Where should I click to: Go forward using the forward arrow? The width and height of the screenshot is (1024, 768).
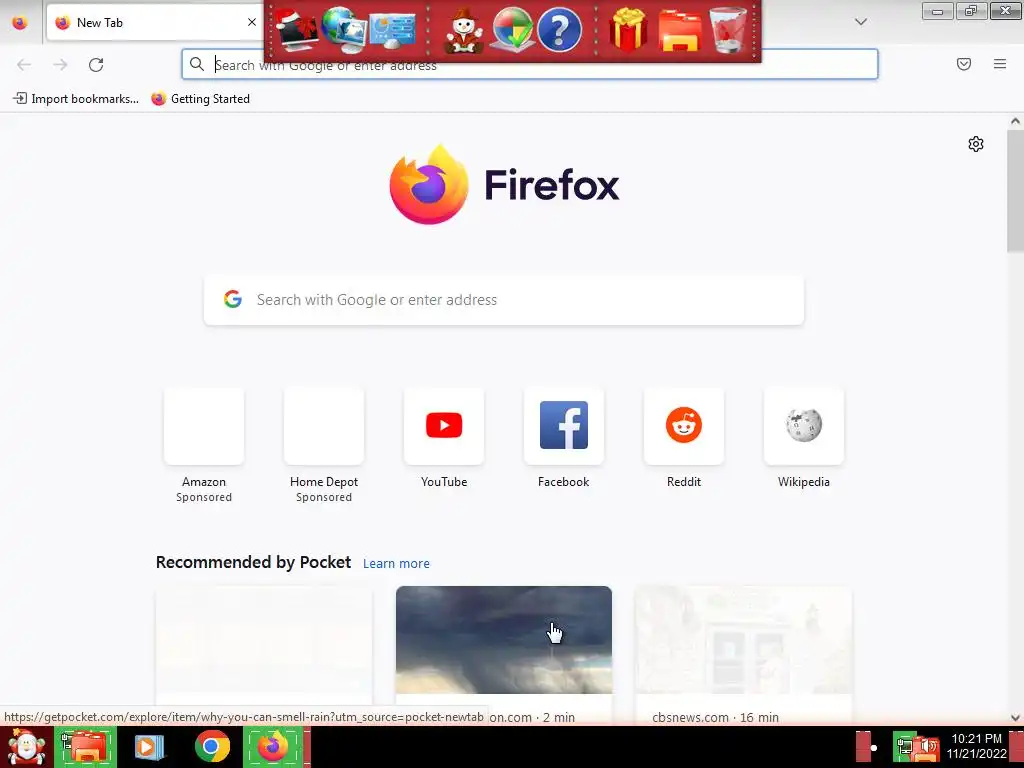point(60,64)
